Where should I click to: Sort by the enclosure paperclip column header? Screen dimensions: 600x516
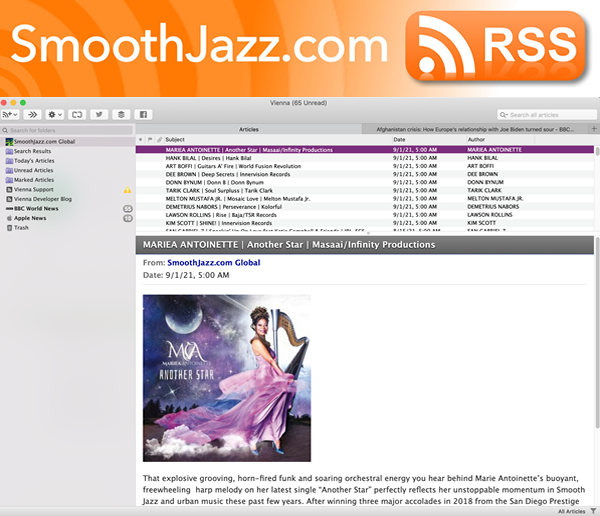160,140
